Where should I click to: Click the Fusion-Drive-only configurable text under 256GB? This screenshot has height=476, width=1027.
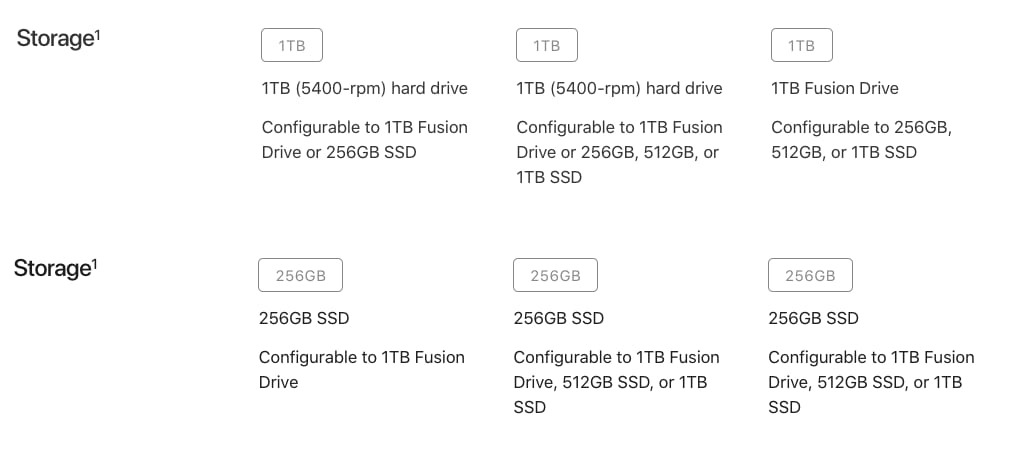pos(362,369)
